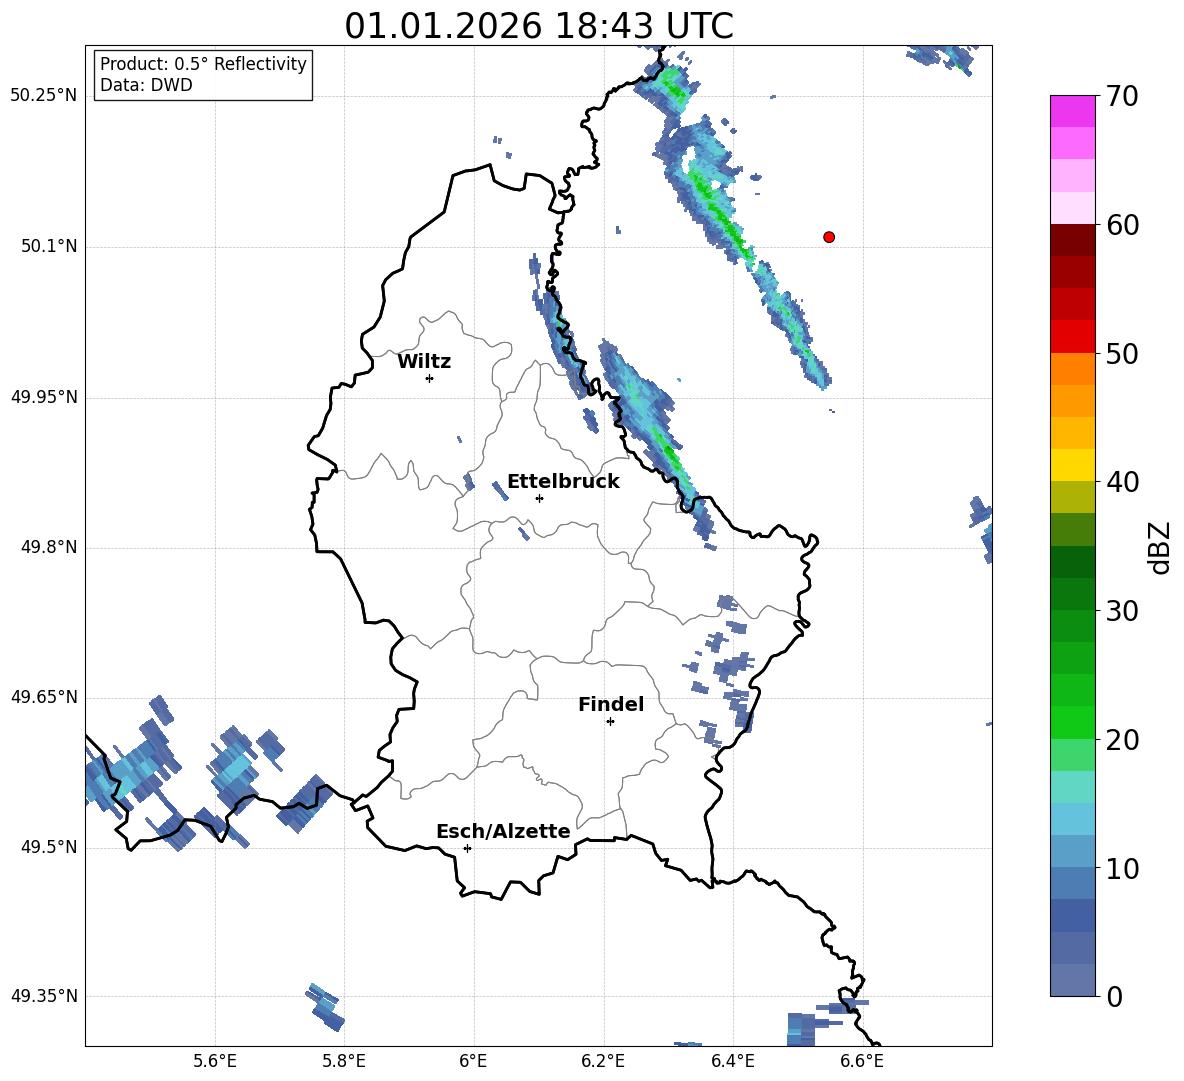Click the 49.35°N latitude label

pyautogui.click(x=44, y=996)
